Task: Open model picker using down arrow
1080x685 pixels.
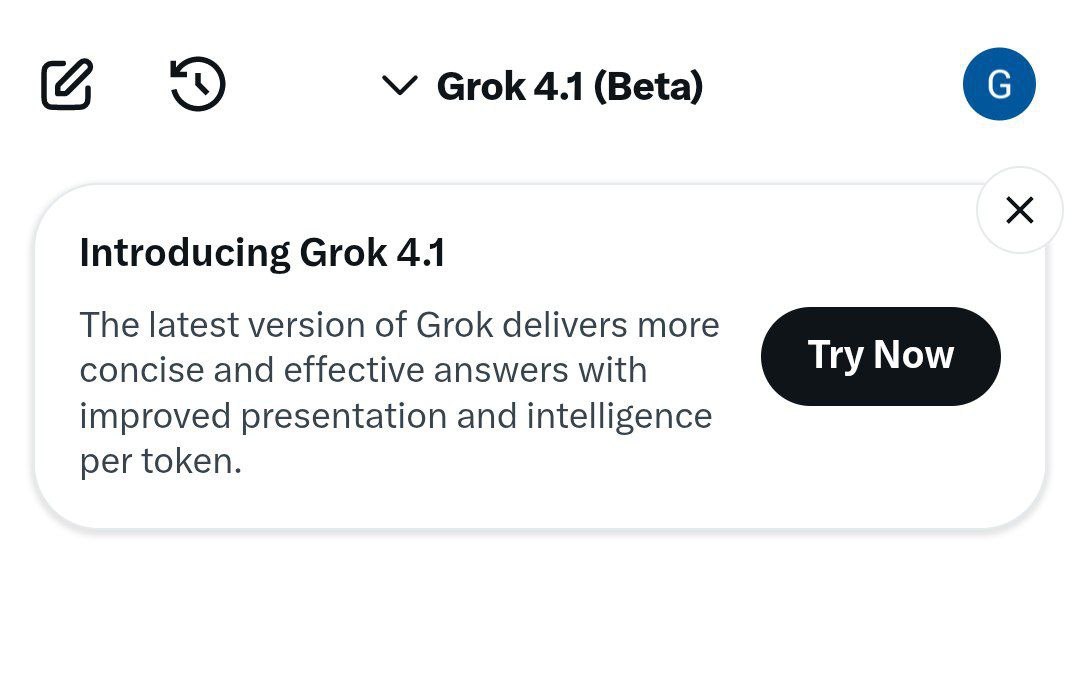Action: 399,86
